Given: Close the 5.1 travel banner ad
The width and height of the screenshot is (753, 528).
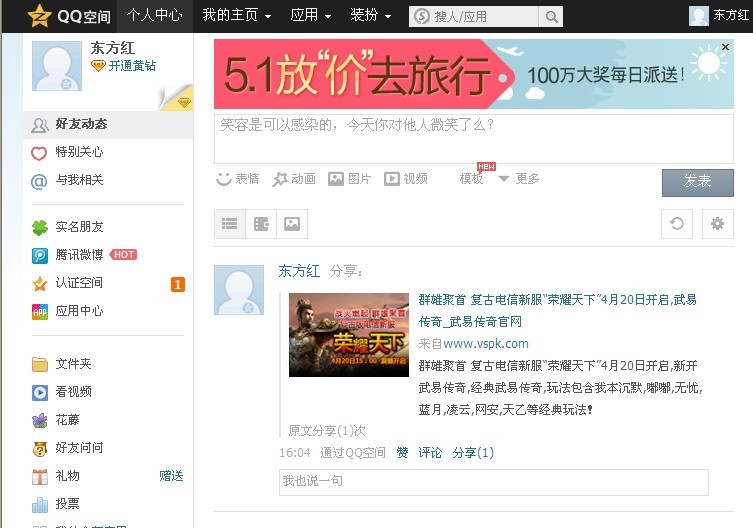Looking at the screenshot, I should click(725, 47).
